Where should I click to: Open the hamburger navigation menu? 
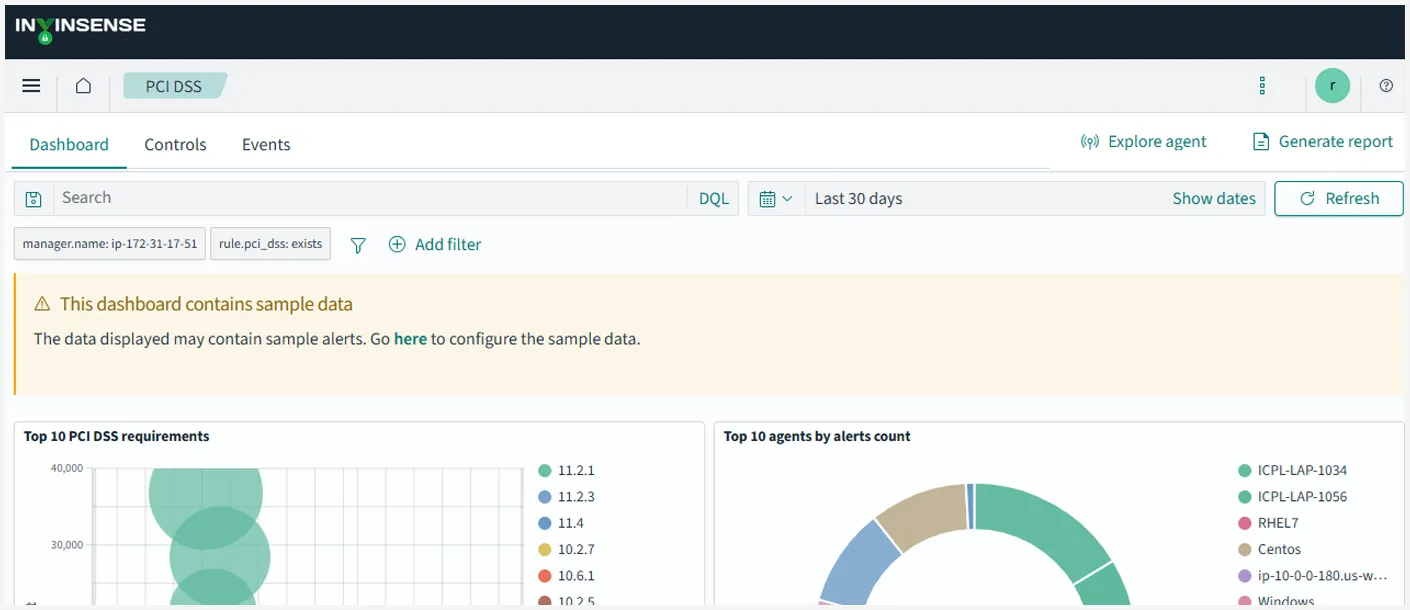[31, 86]
